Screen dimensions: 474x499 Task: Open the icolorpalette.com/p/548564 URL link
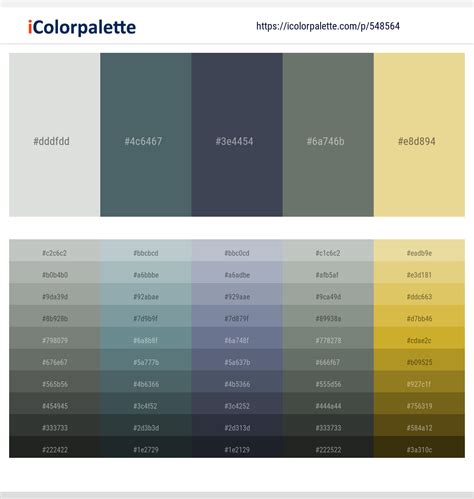(x=328, y=26)
